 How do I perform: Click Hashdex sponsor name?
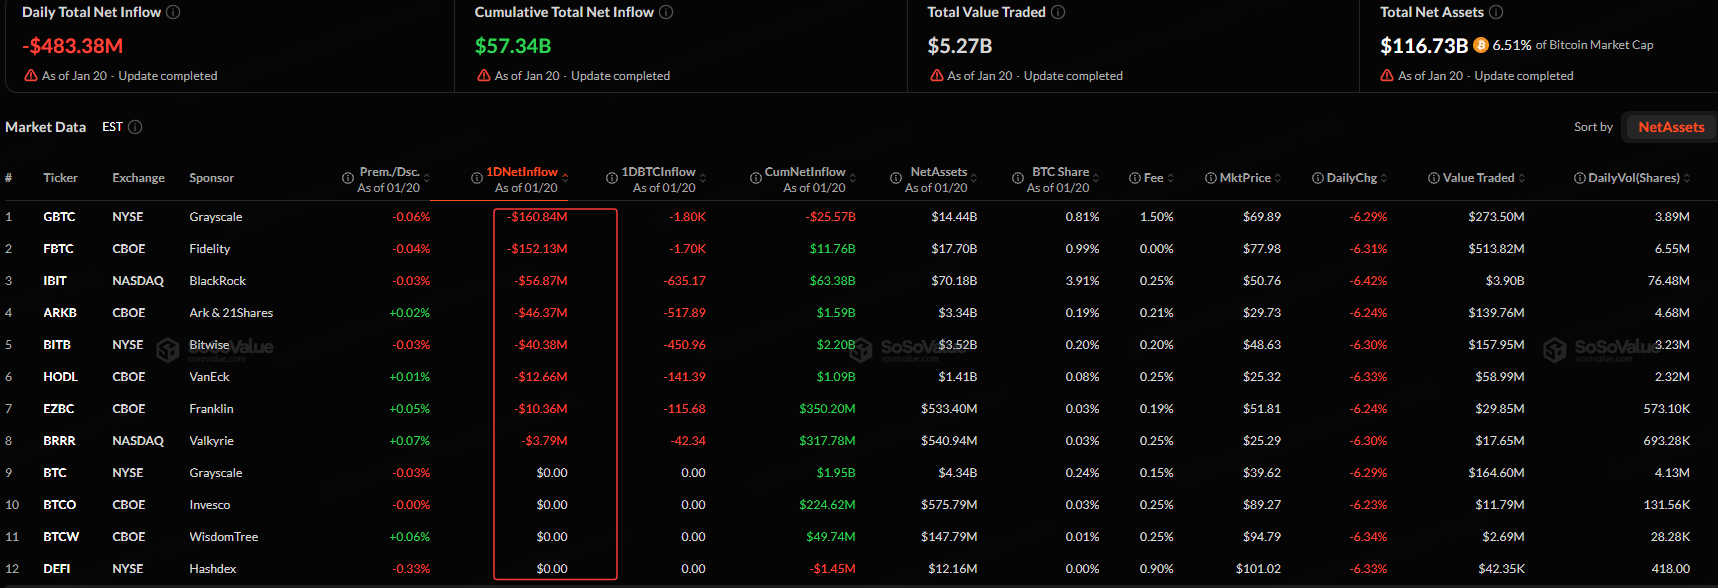(213, 569)
